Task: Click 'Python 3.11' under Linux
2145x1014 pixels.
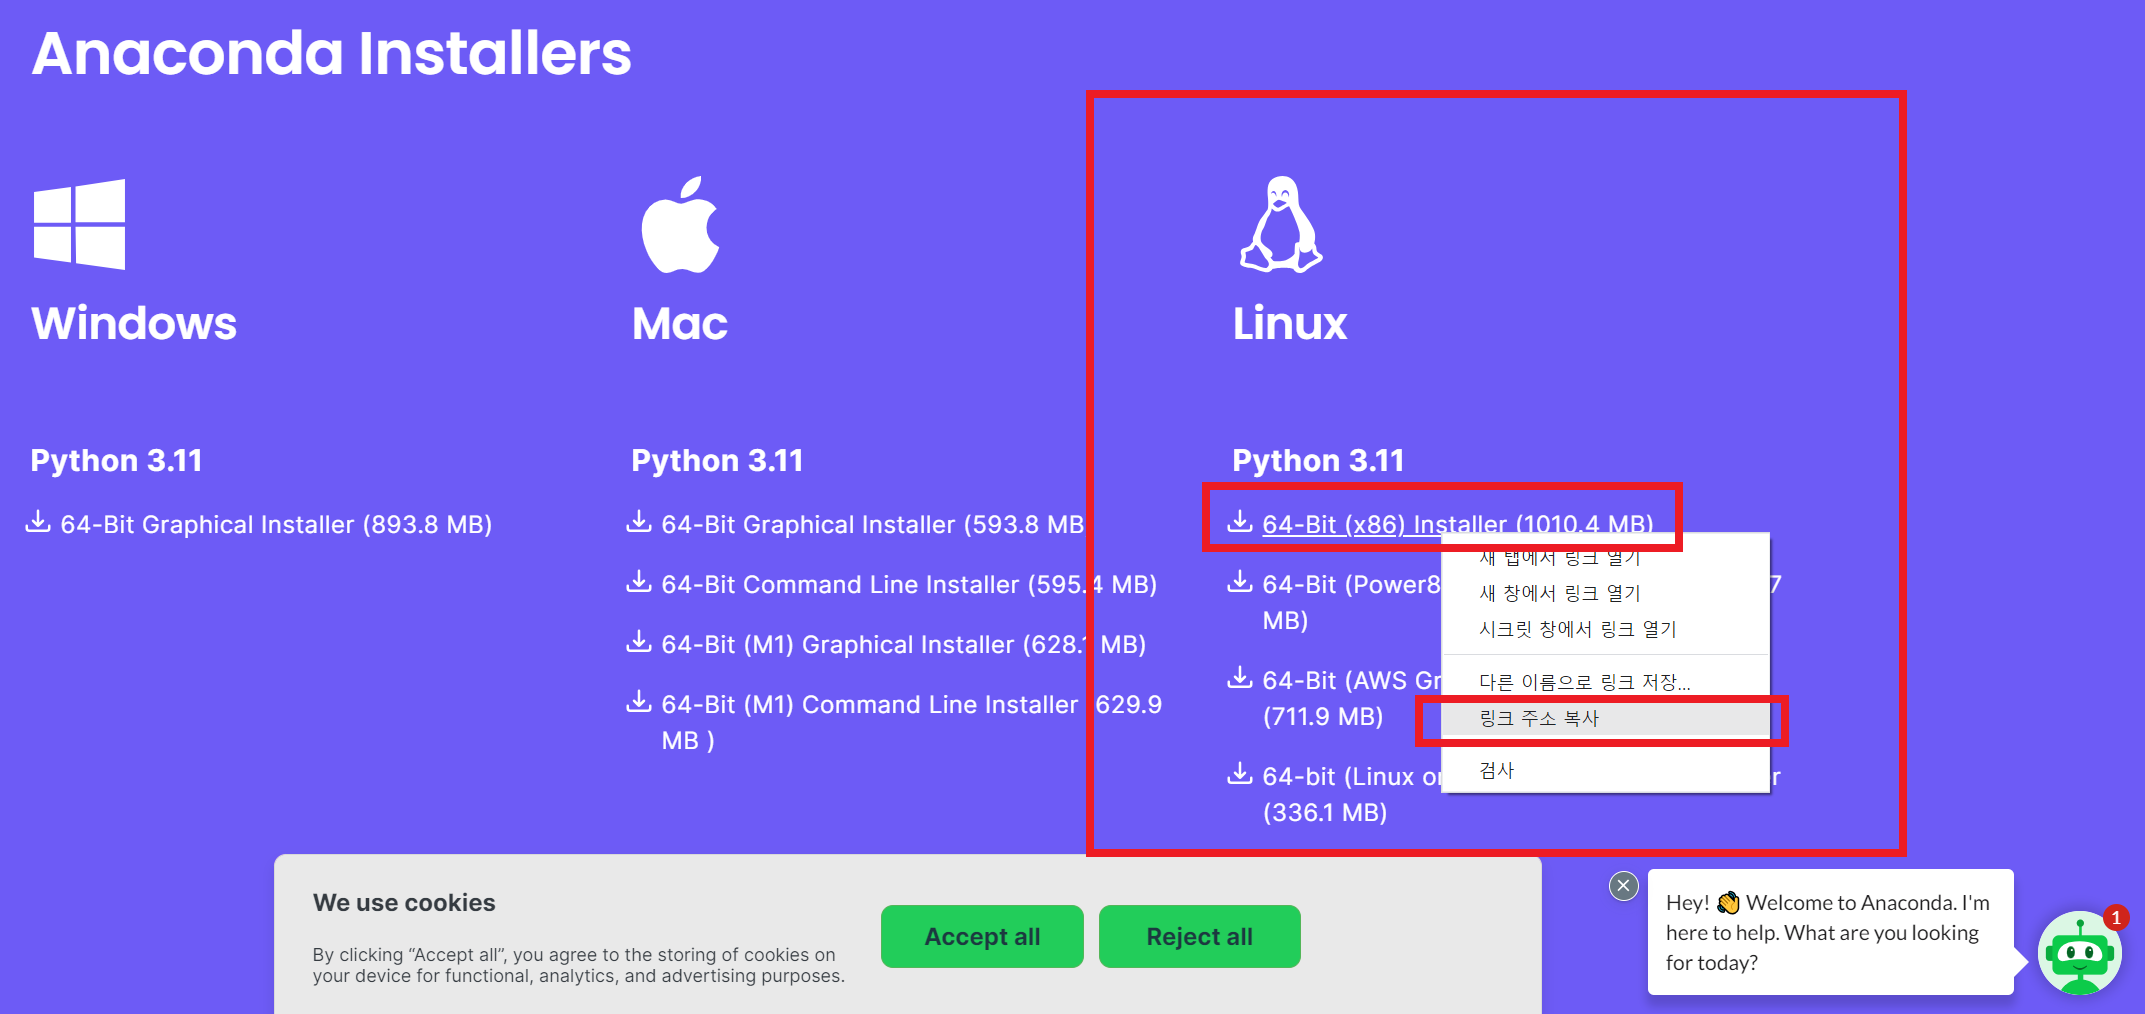Action: 1319,460
